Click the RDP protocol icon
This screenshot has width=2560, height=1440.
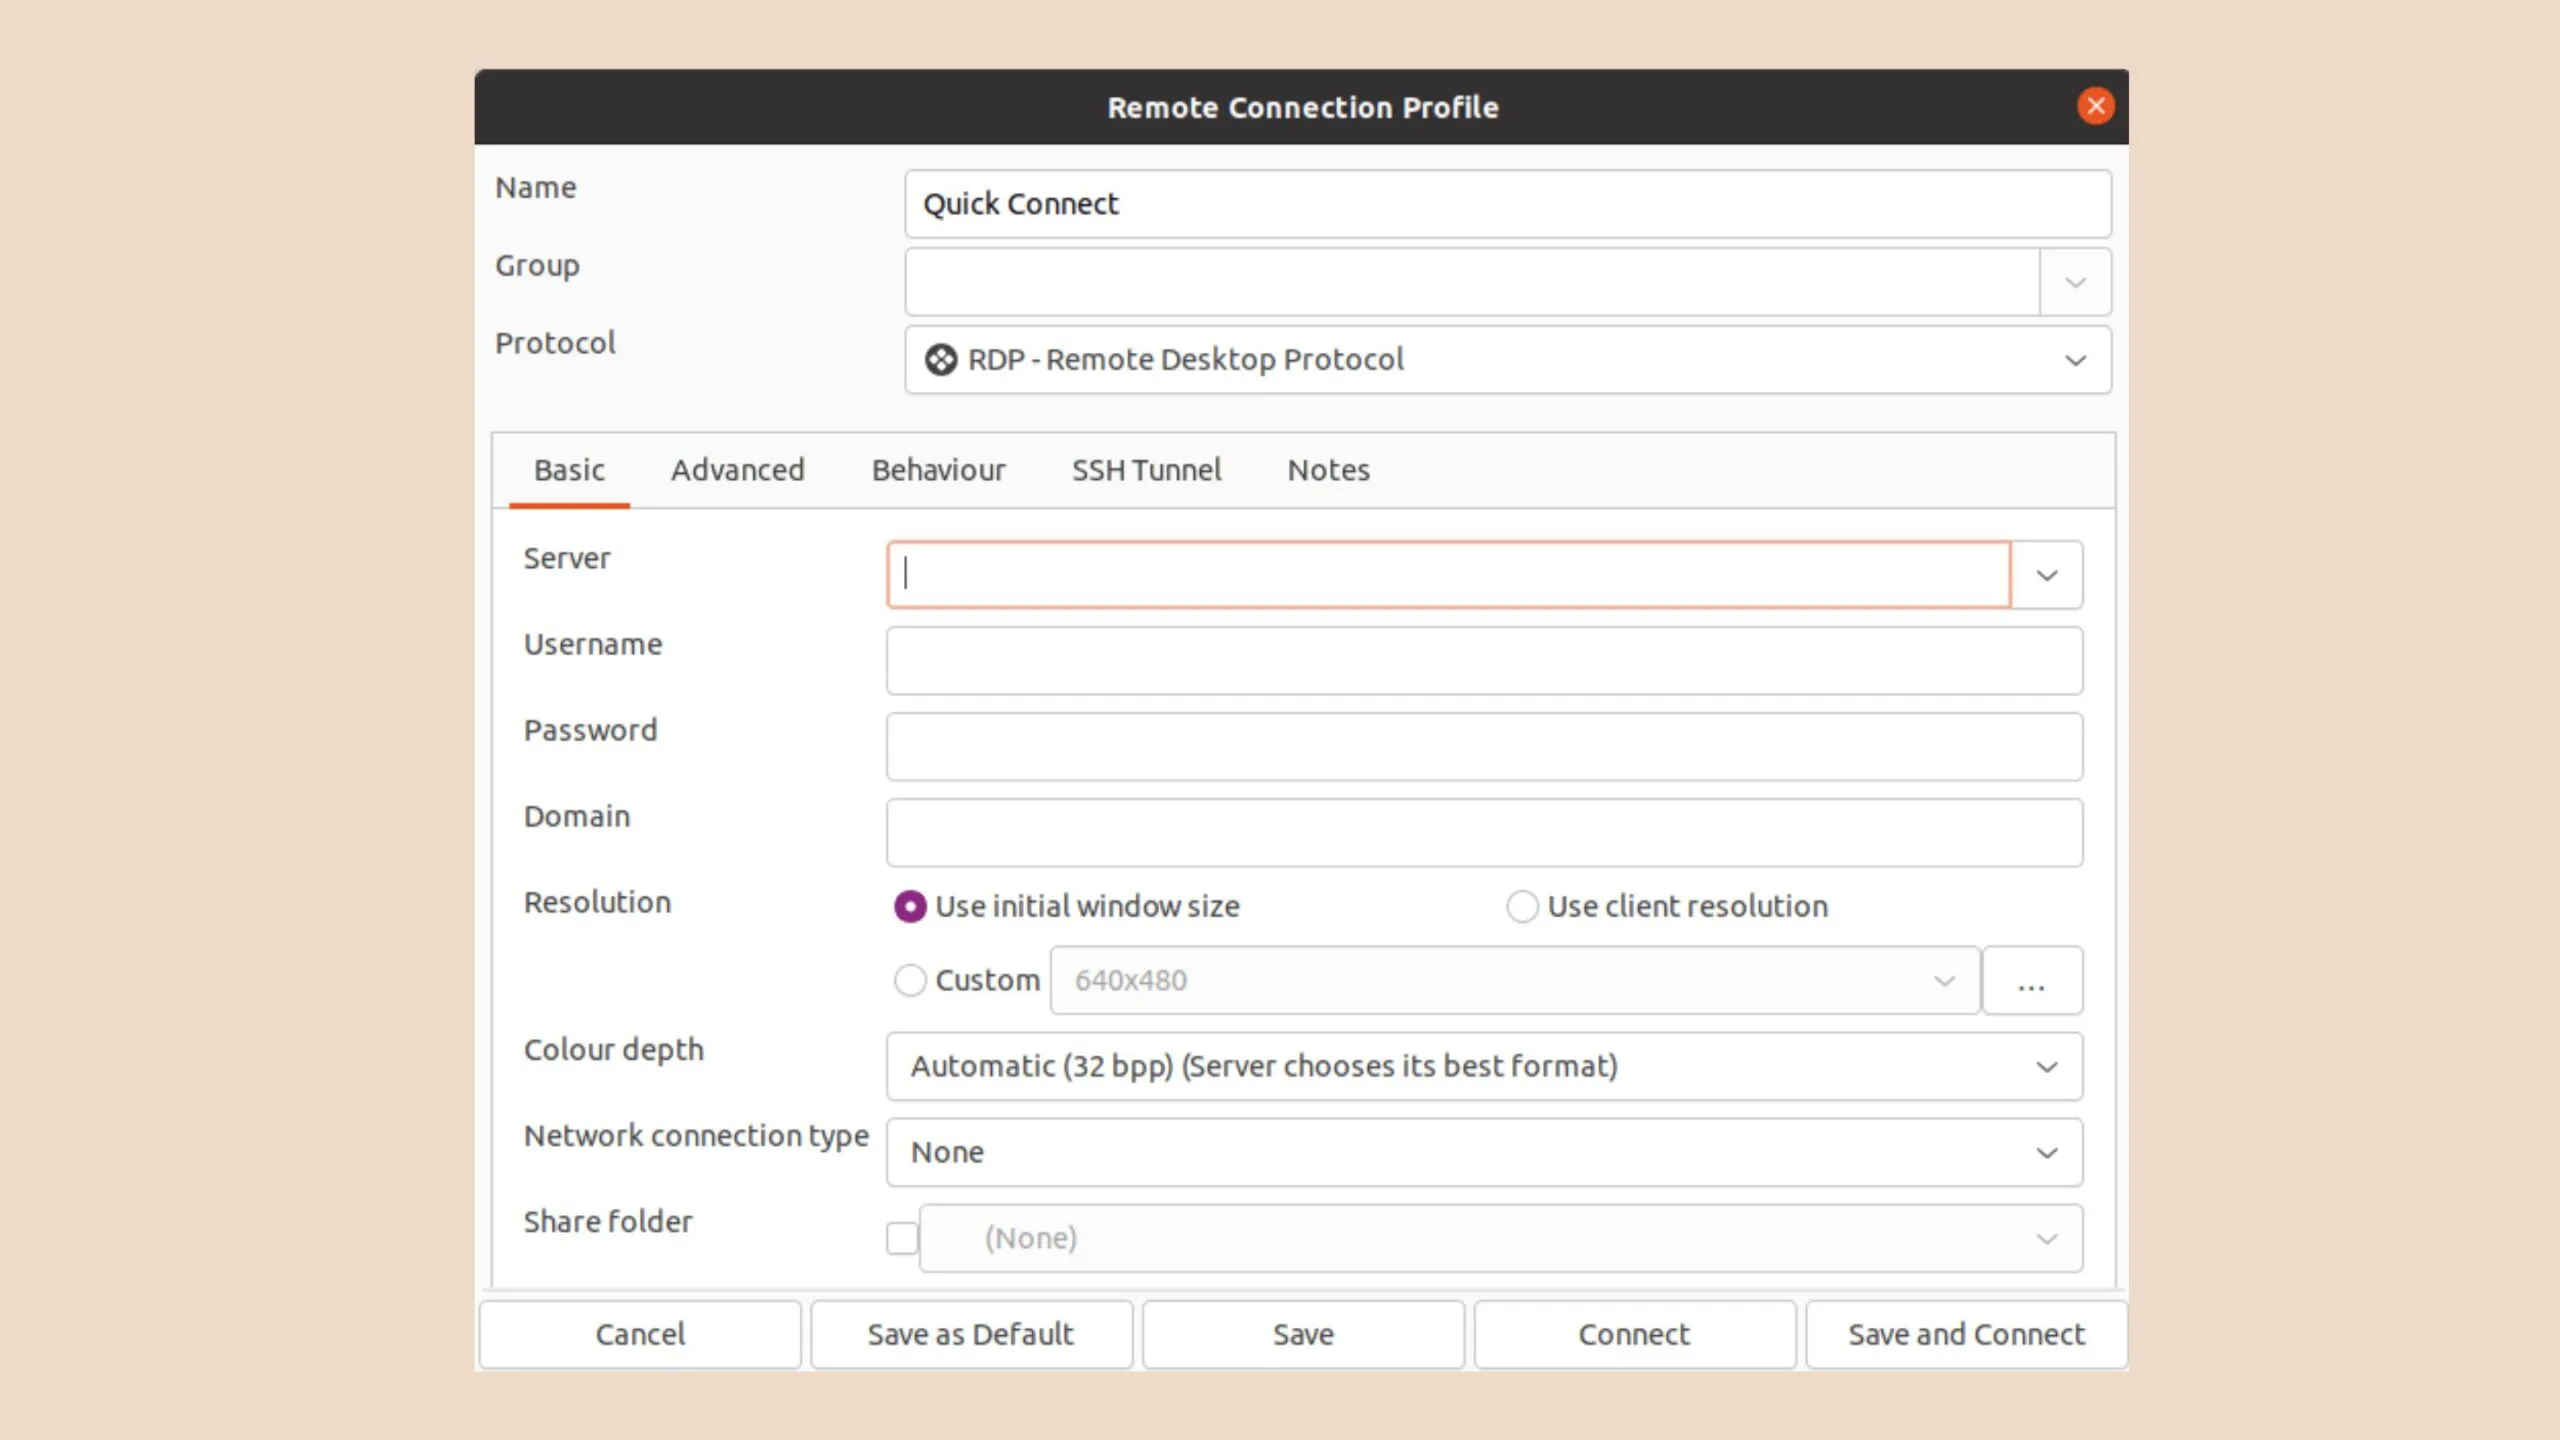(942, 359)
